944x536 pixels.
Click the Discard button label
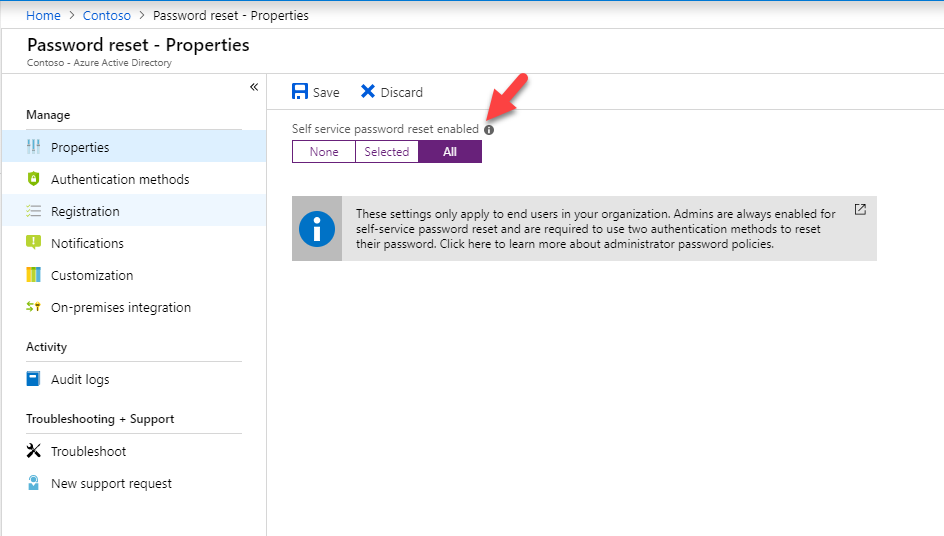402,92
